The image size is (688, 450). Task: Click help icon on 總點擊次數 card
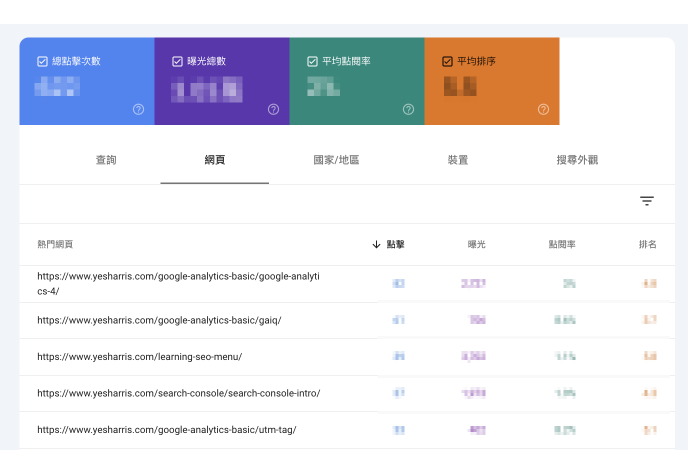tap(138, 109)
